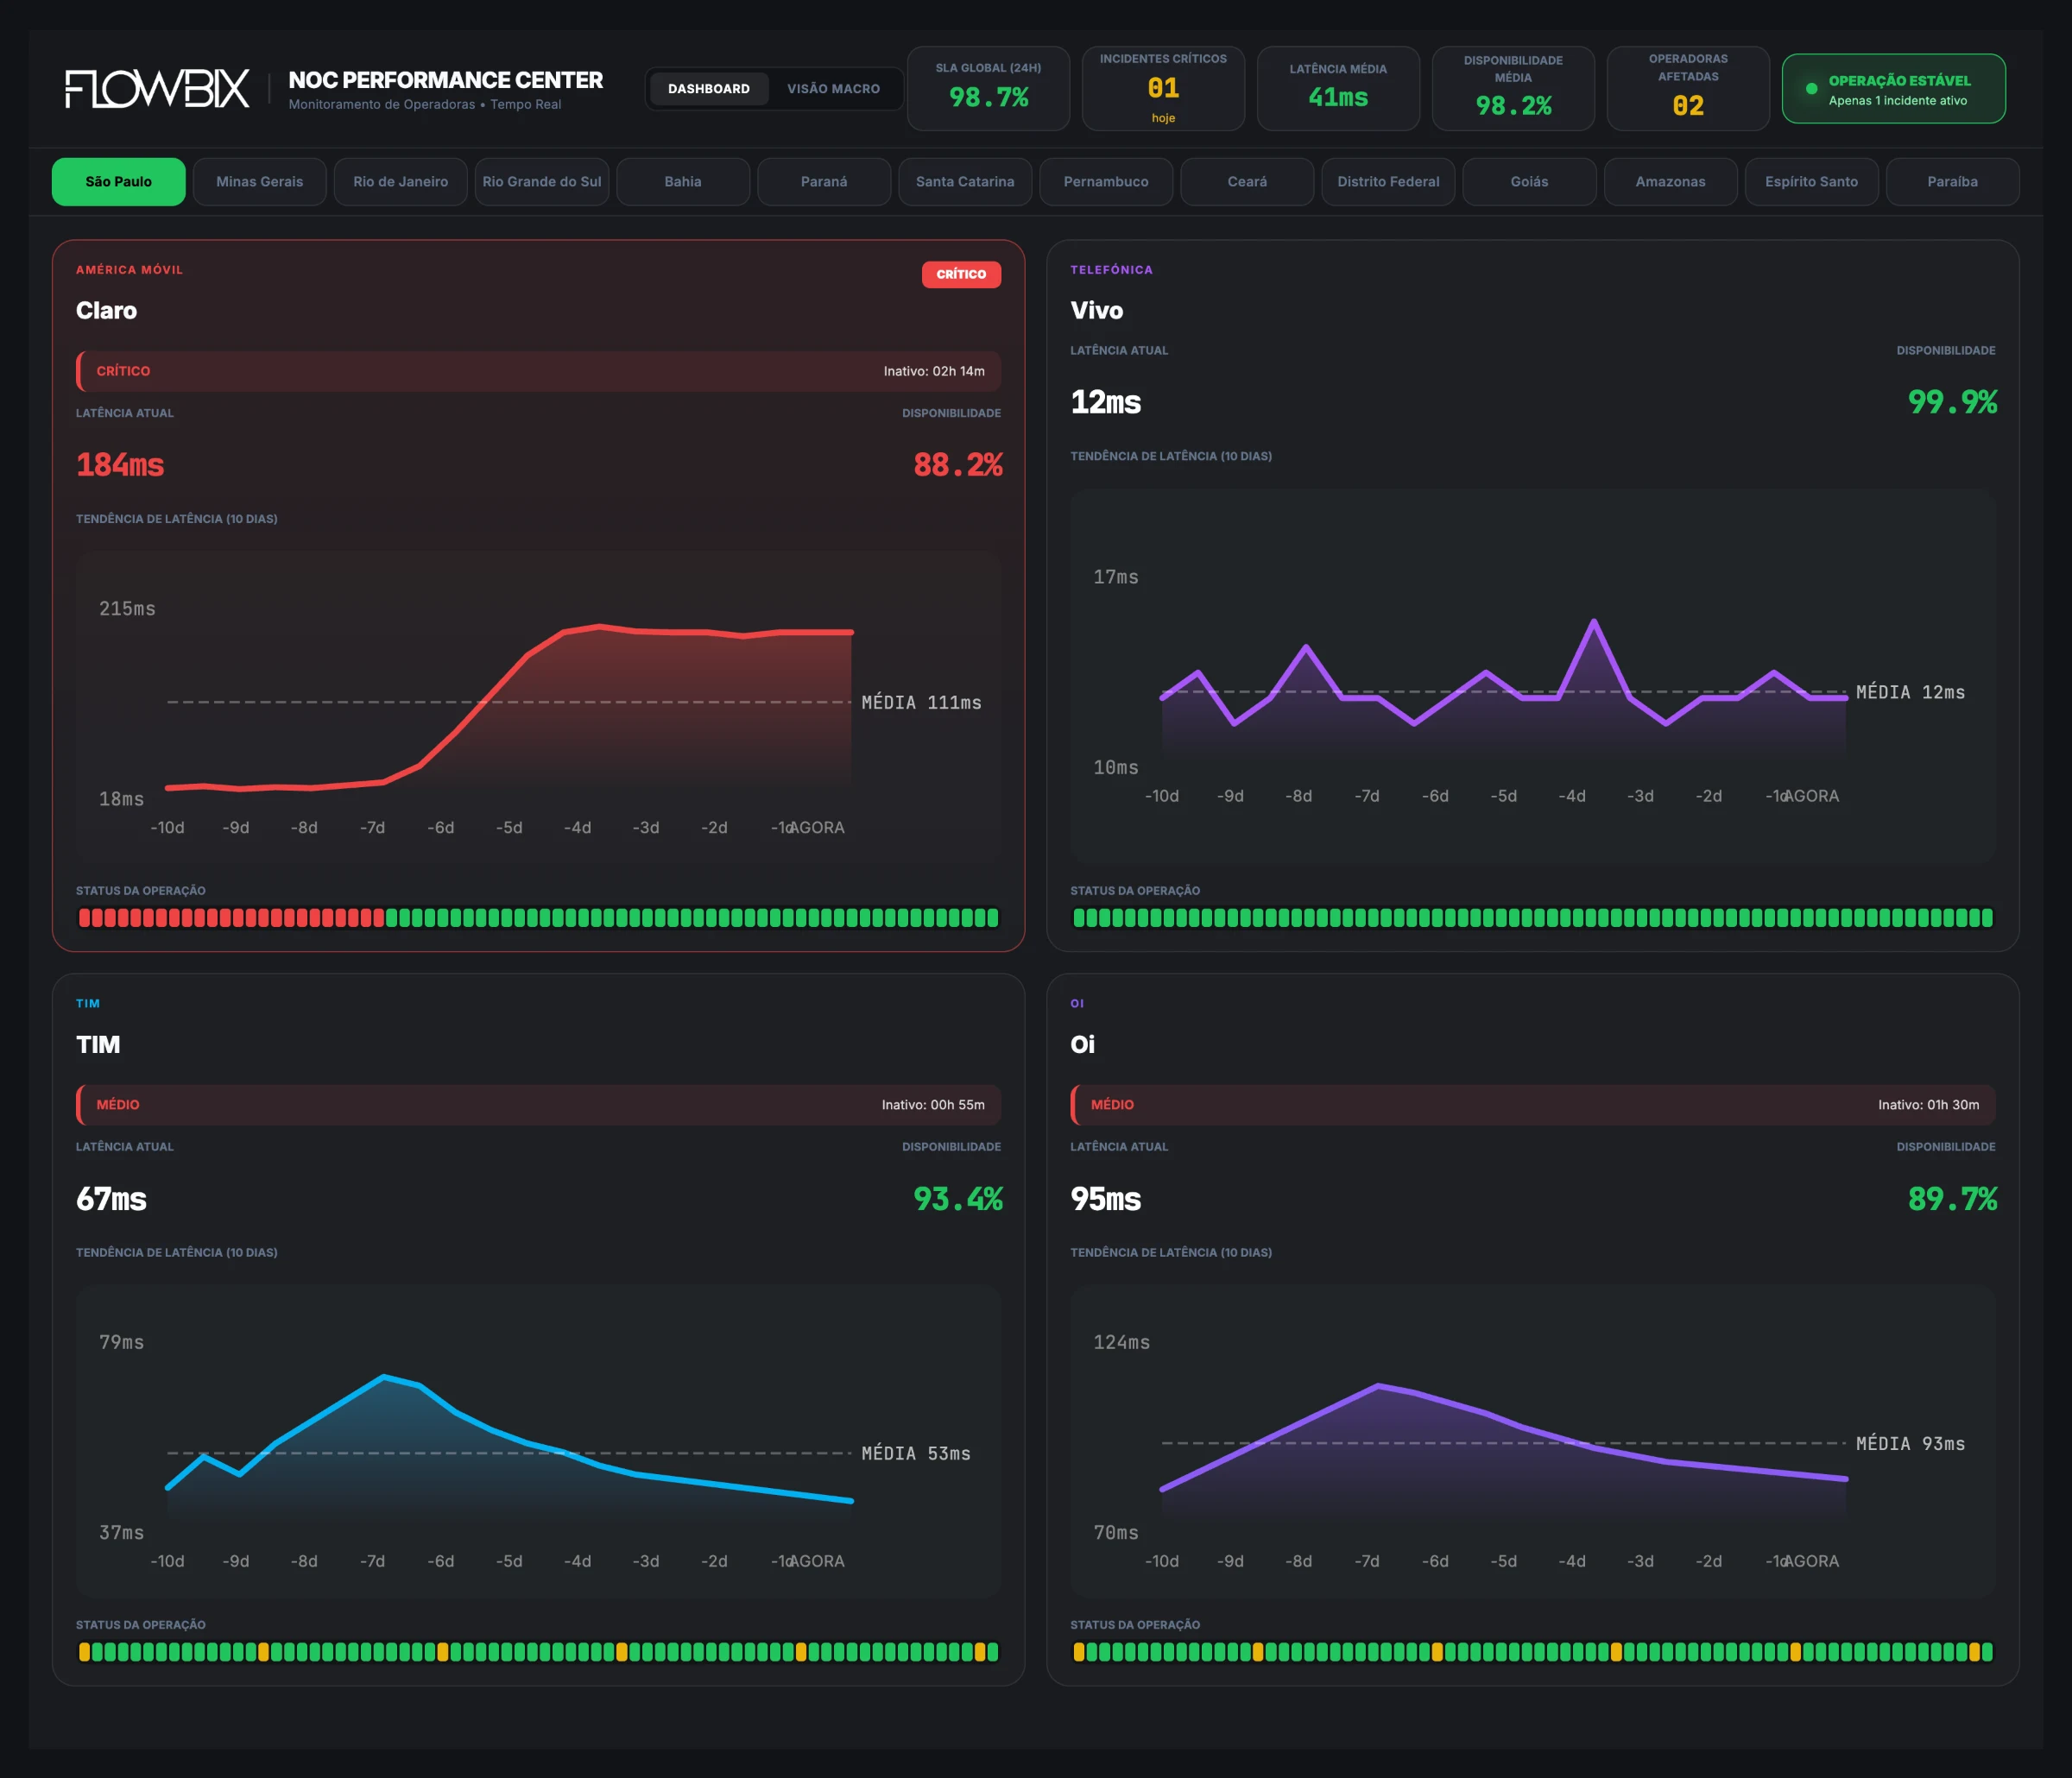
Task: Click TIM's MÉDIO alert bar
Action: coord(538,1105)
